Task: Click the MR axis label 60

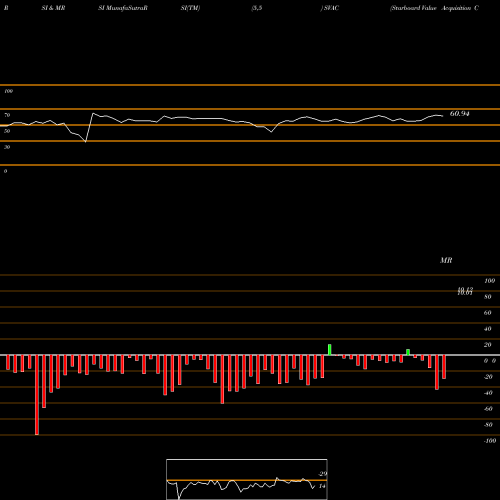Action: coord(487,313)
